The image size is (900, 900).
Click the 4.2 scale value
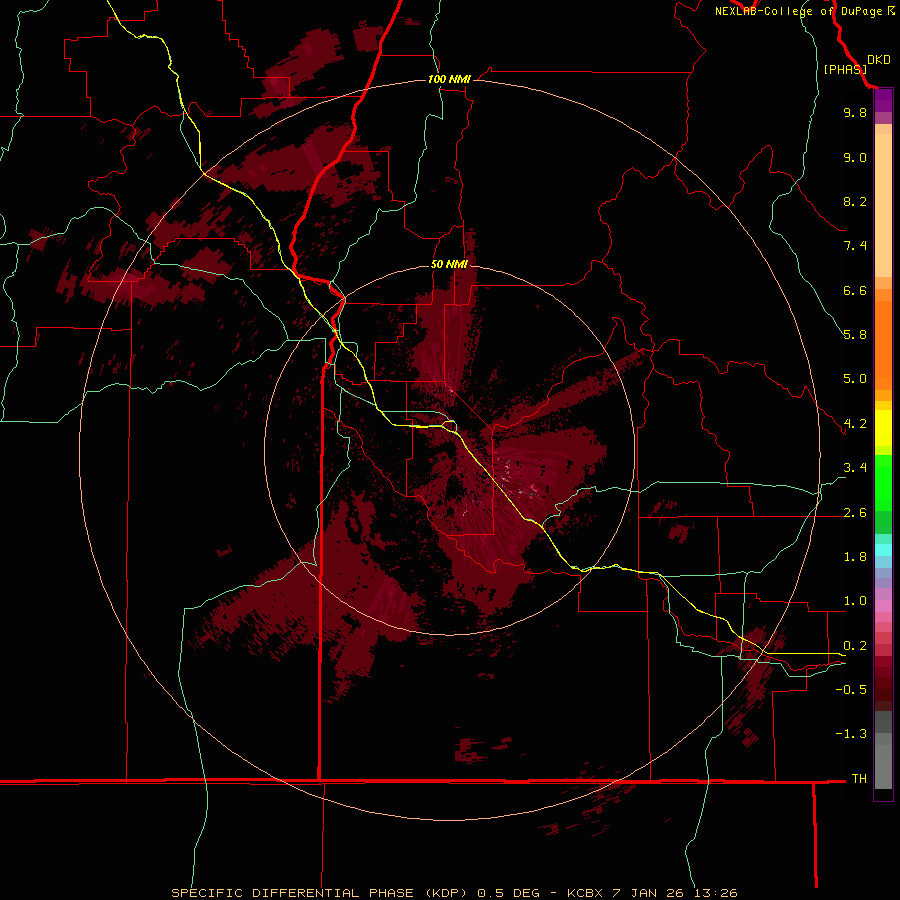pyautogui.click(x=855, y=424)
